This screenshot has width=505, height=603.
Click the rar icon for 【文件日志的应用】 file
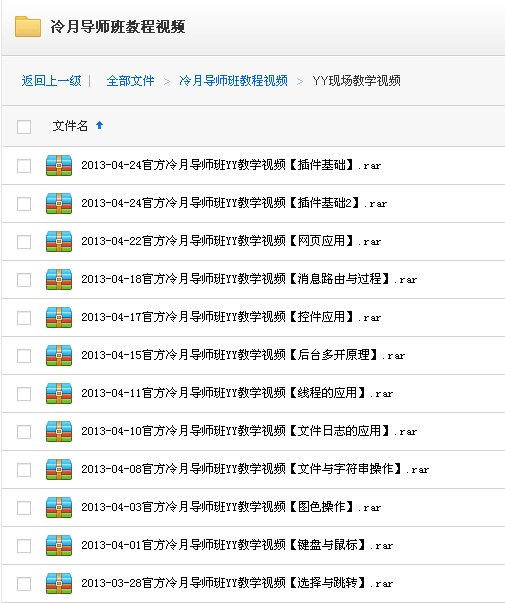pos(59,431)
